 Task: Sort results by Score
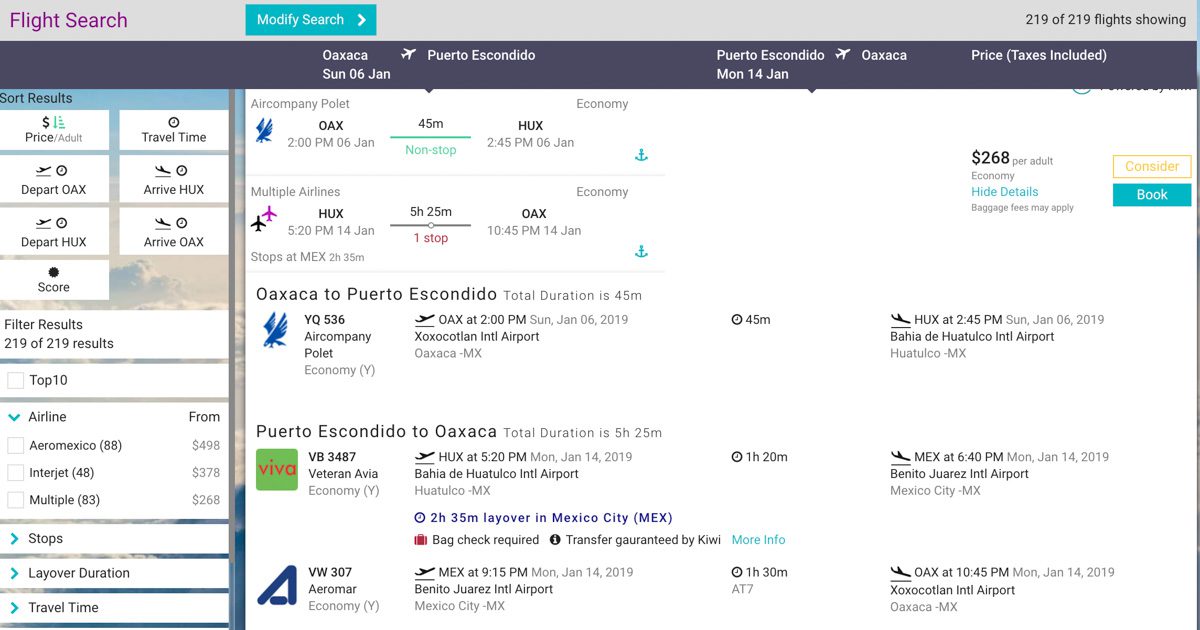(54, 280)
